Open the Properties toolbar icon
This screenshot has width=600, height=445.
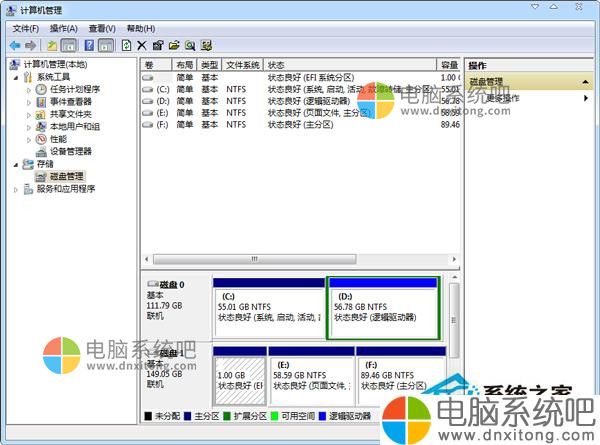pyautogui.click(x=158, y=46)
